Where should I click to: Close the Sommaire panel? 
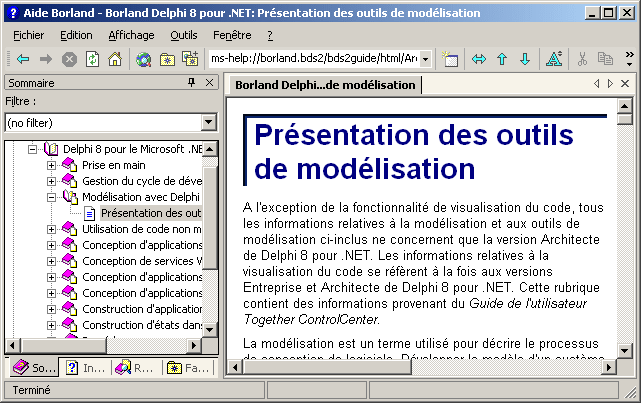tap(209, 83)
